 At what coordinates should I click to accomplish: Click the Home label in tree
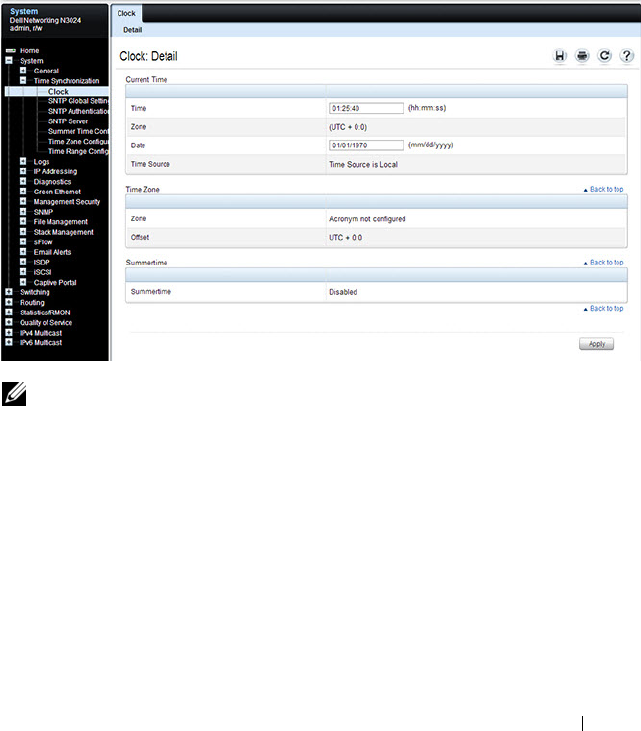tap(29, 50)
